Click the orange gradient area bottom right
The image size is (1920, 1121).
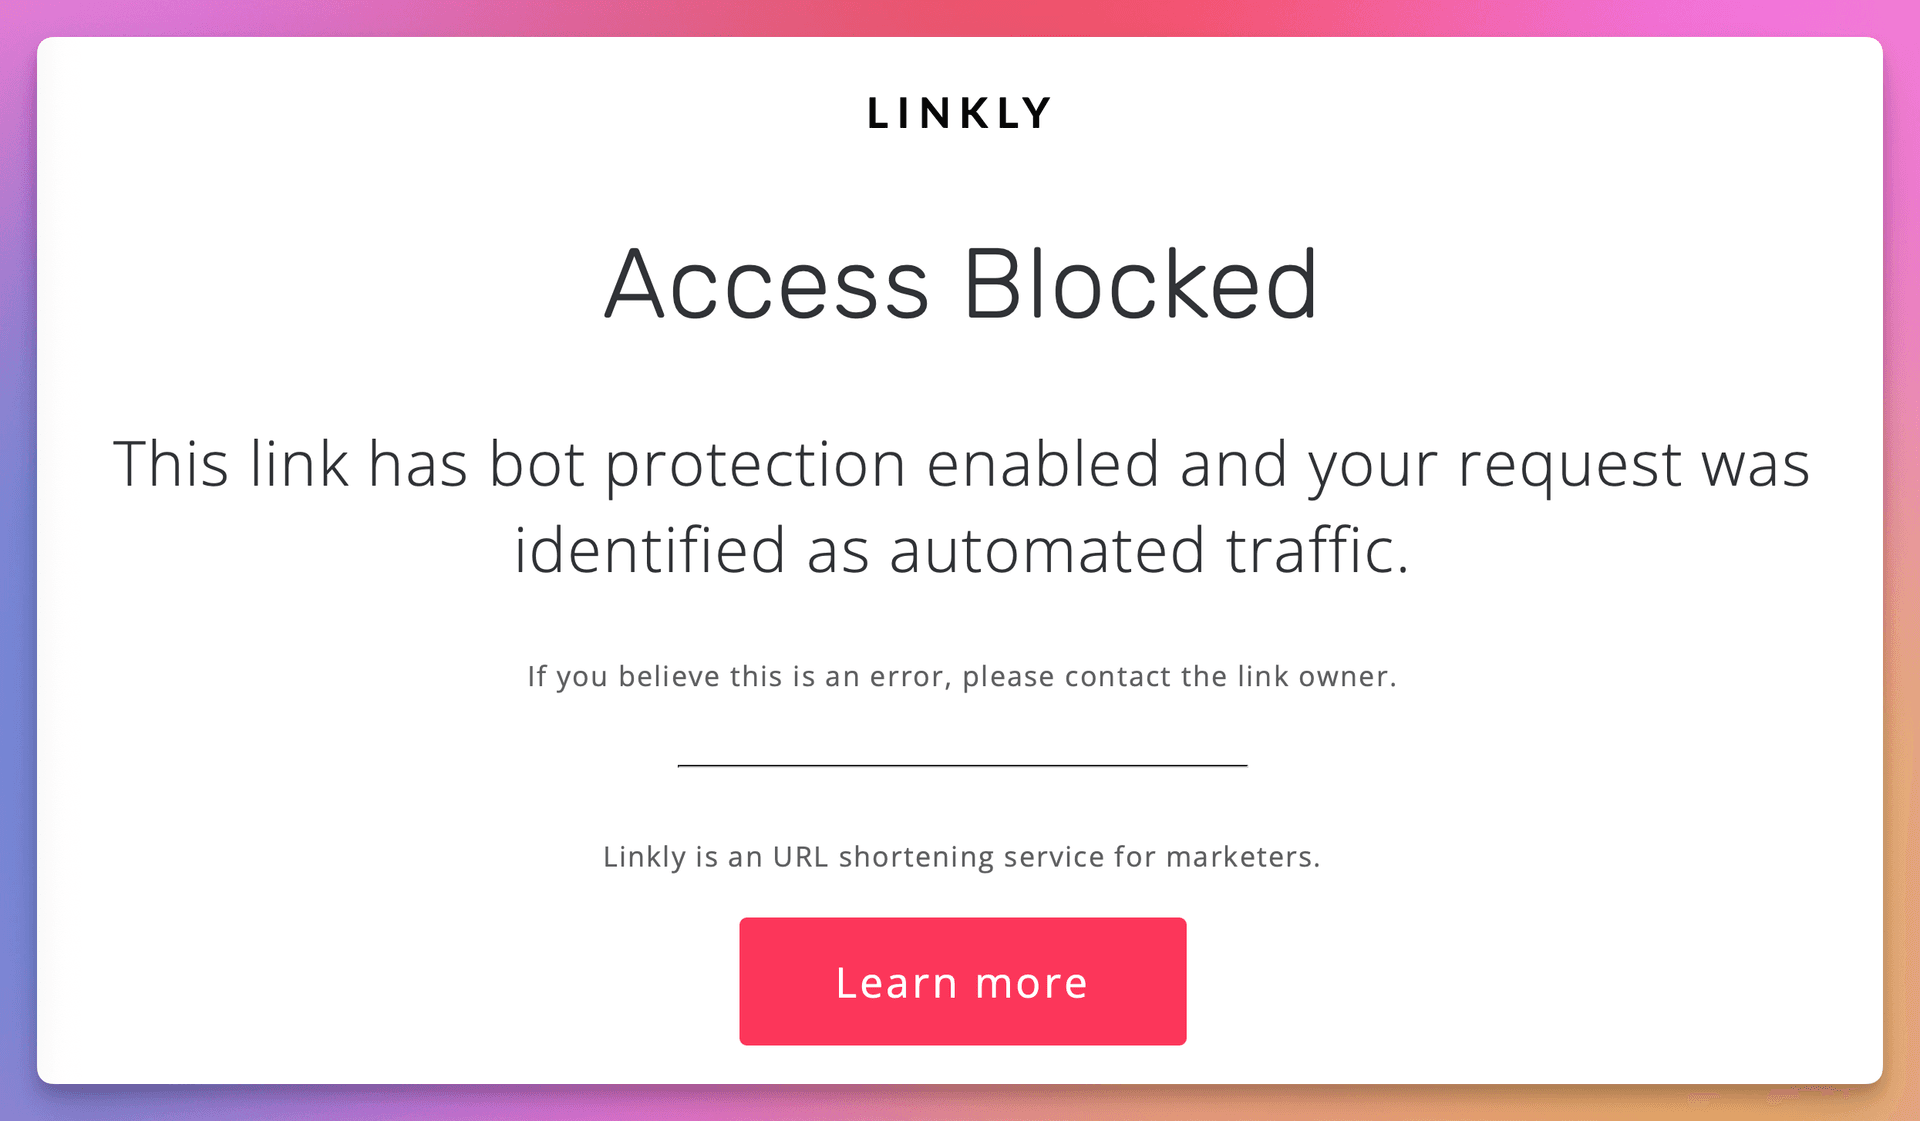1900,1100
